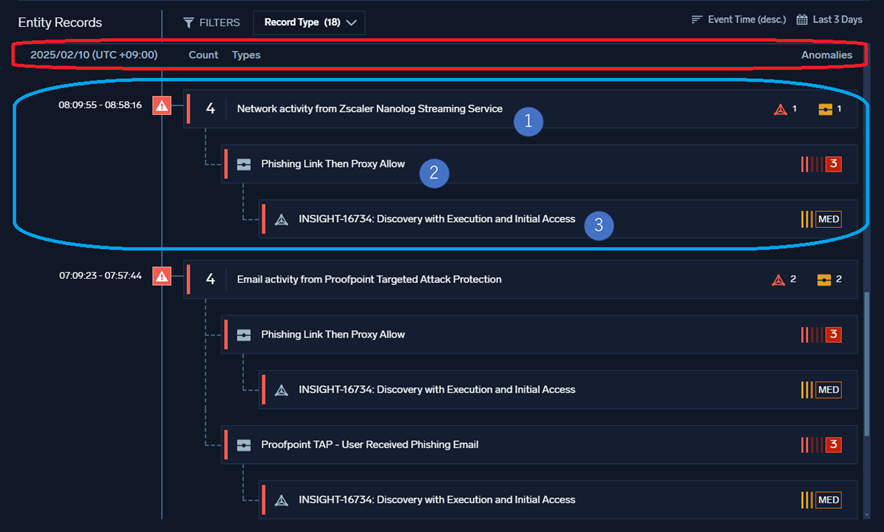The image size is (884, 532).
Task: Click the Entity Records panel title
Action: (x=60, y=23)
